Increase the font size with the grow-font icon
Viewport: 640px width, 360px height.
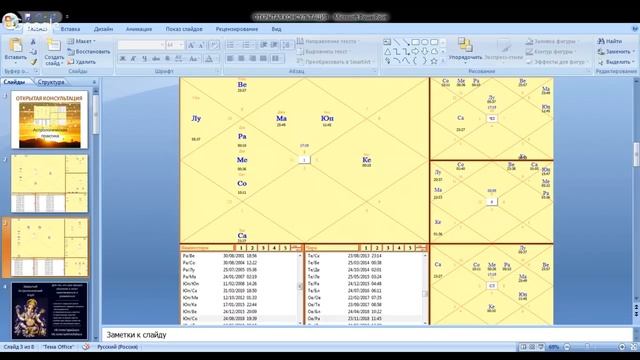click(191, 45)
